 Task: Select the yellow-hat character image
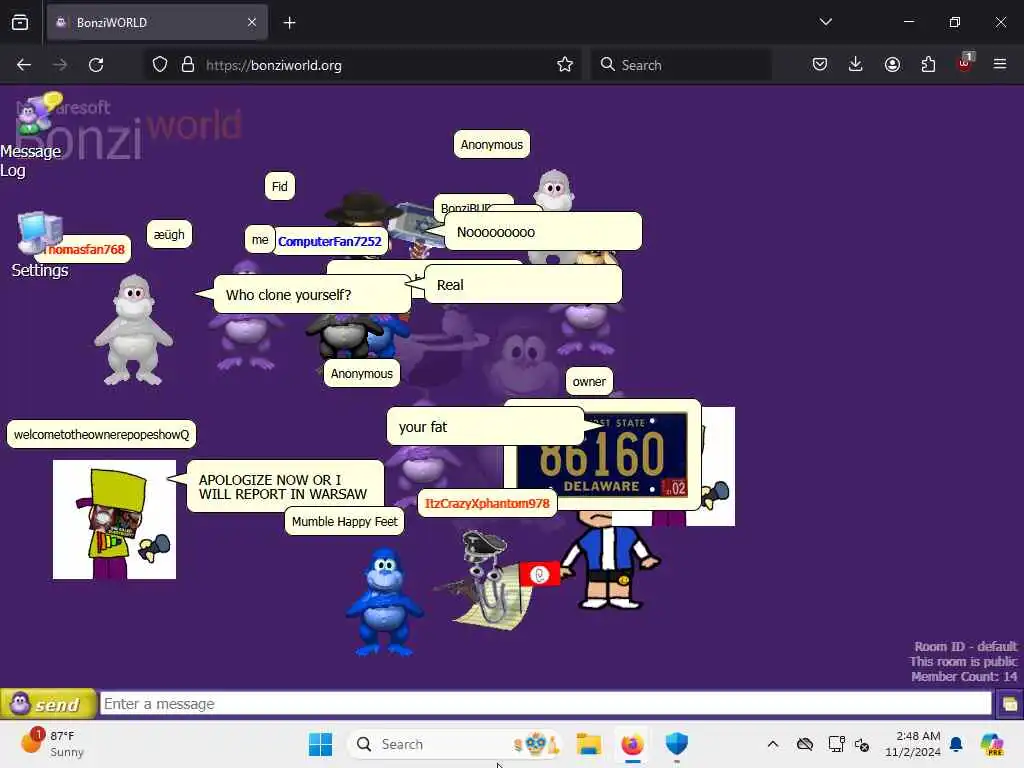coord(114,519)
